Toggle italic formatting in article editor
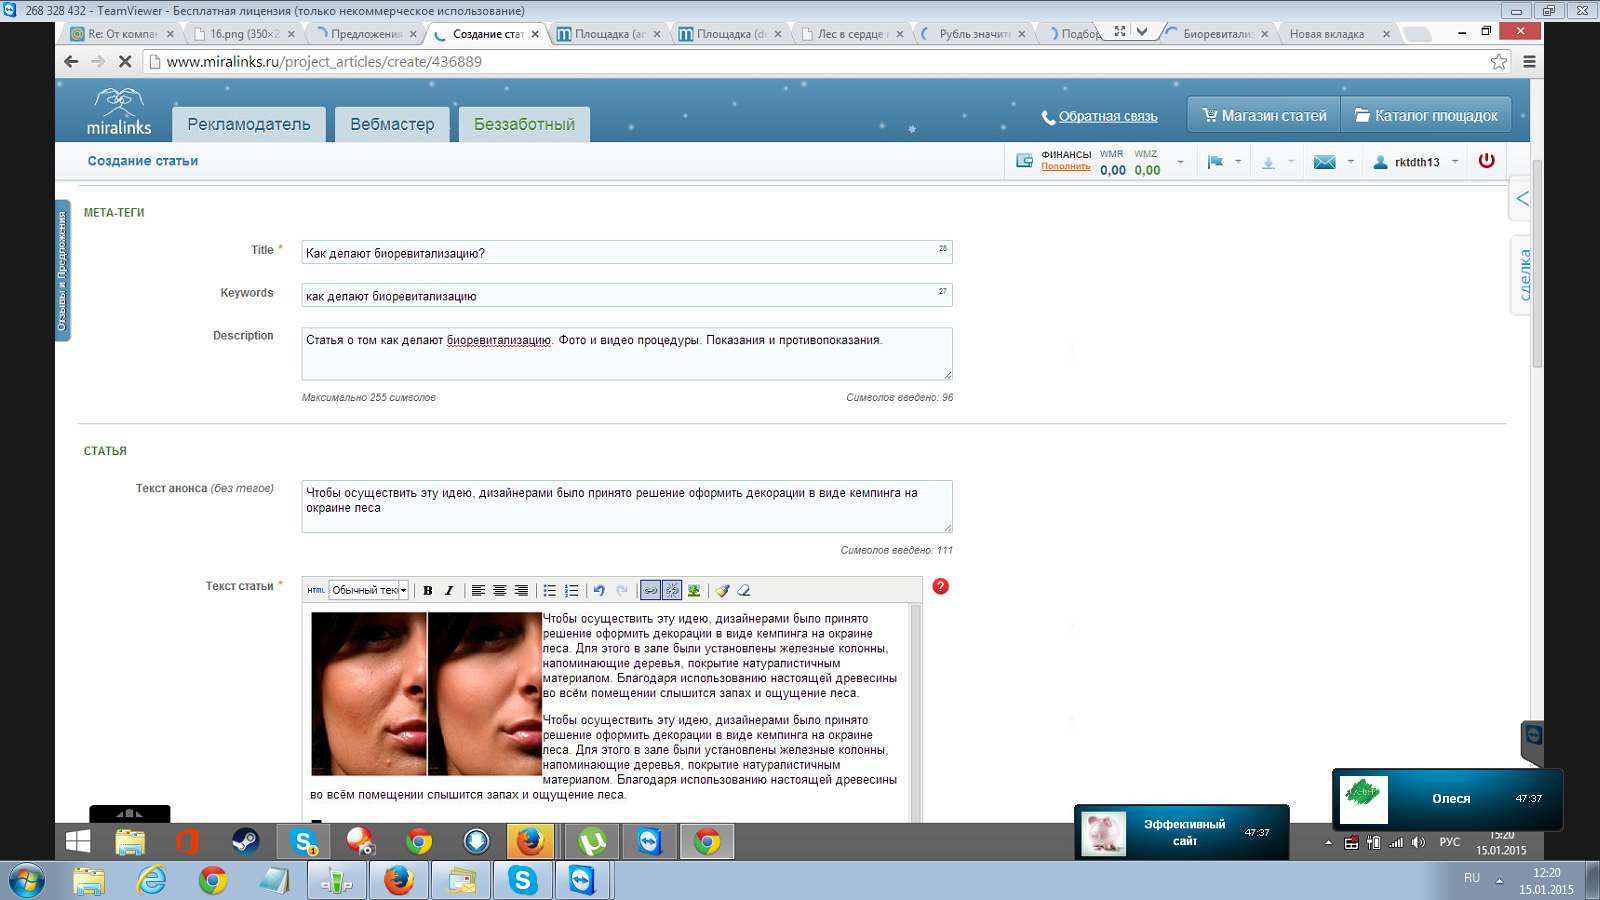Screen dimensions: 1600x900 (x=449, y=590)
